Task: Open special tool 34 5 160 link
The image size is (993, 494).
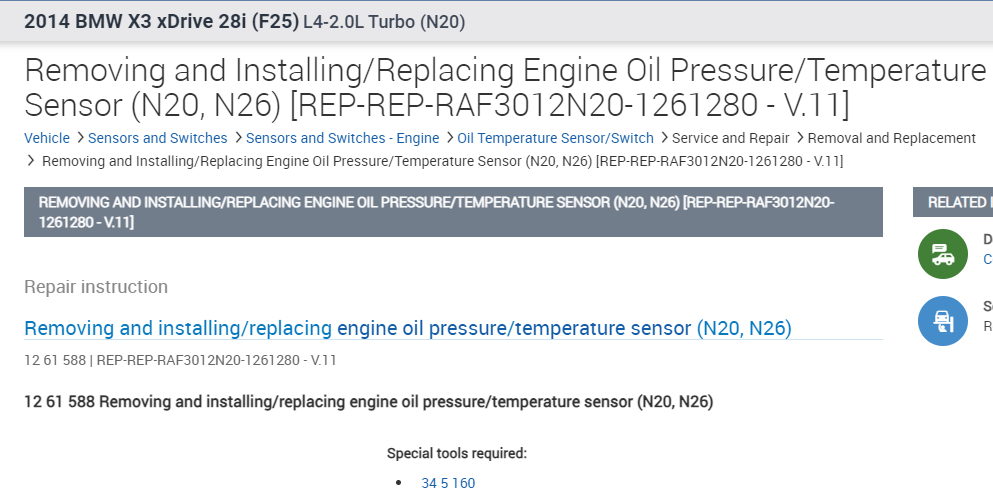Action: tap(448, 483)
